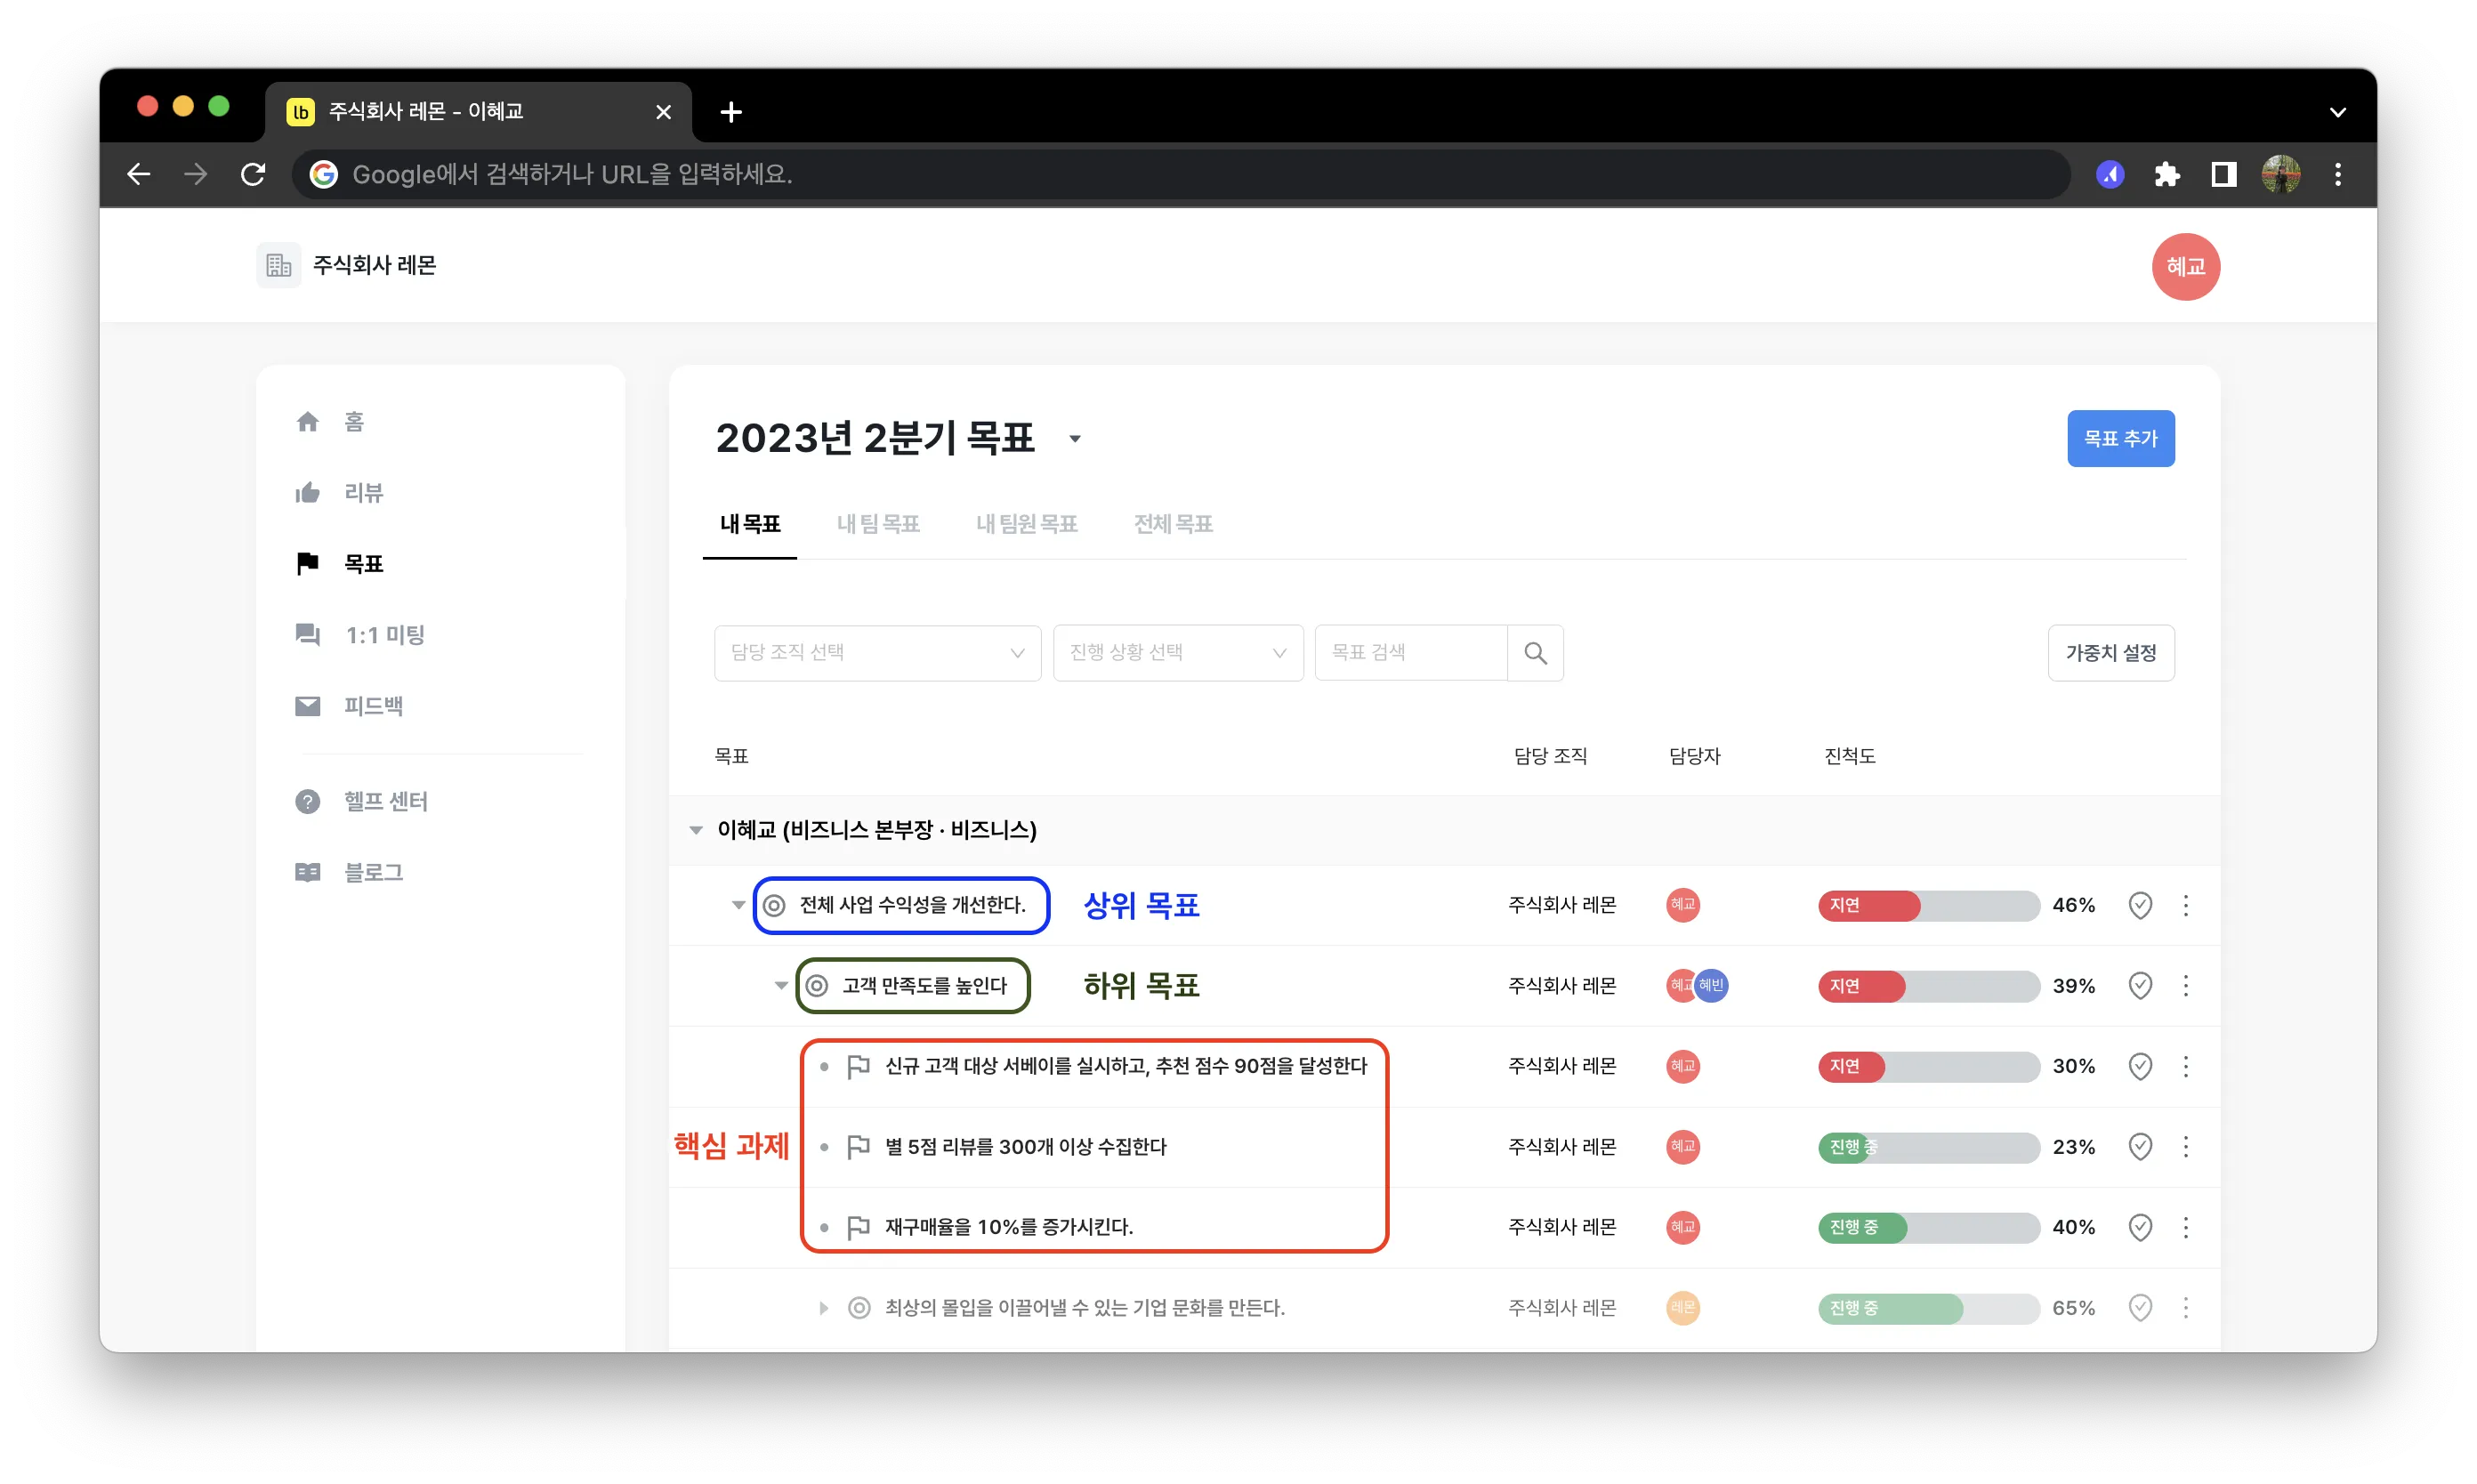Click the 23% progress bar for 별 5점 리뷰
This screenshot has width=2477, height=1484.
[1928, 1147]
